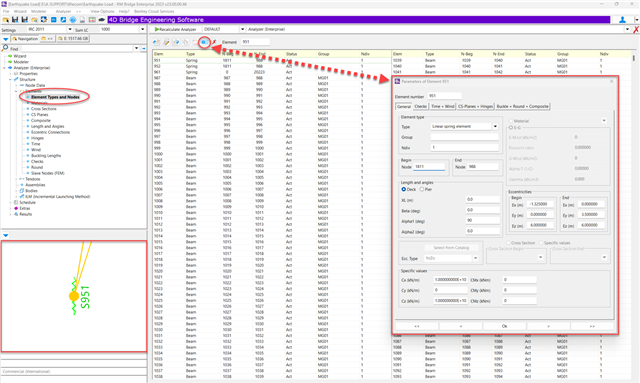Open the Cross Section Begin dropdown
Screen dimensions: 640x383
(x=540, y=257)
